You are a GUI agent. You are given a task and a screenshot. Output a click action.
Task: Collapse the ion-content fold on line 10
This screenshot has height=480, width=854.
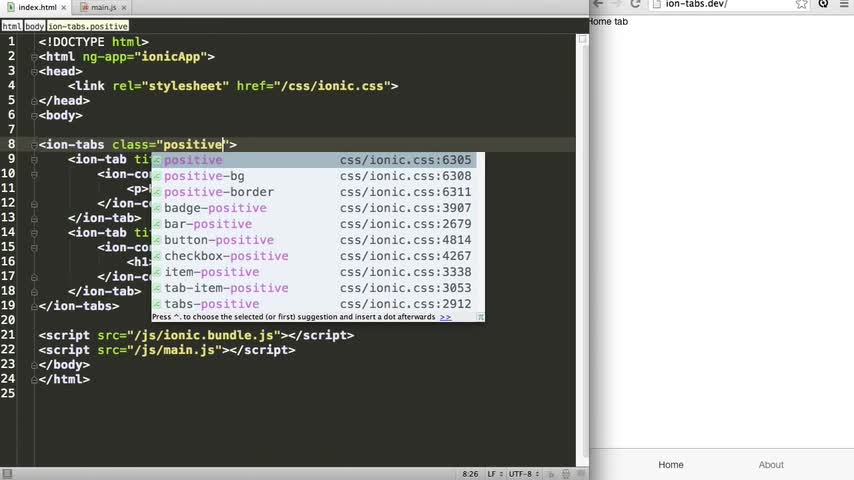coord(34,174)
